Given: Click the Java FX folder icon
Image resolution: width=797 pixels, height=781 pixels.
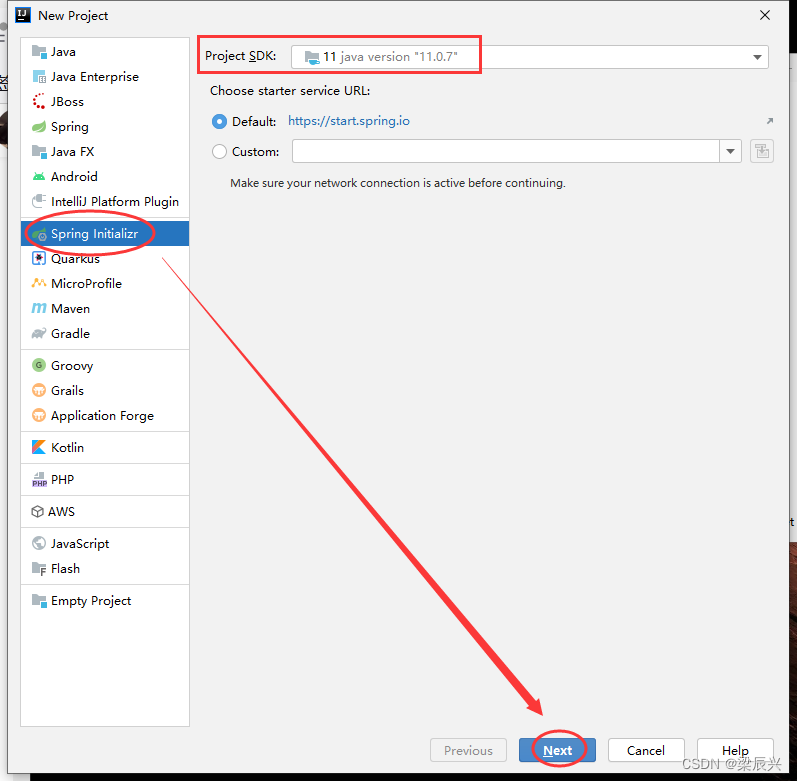Looking at the screenshot, I should coord(39,151).
